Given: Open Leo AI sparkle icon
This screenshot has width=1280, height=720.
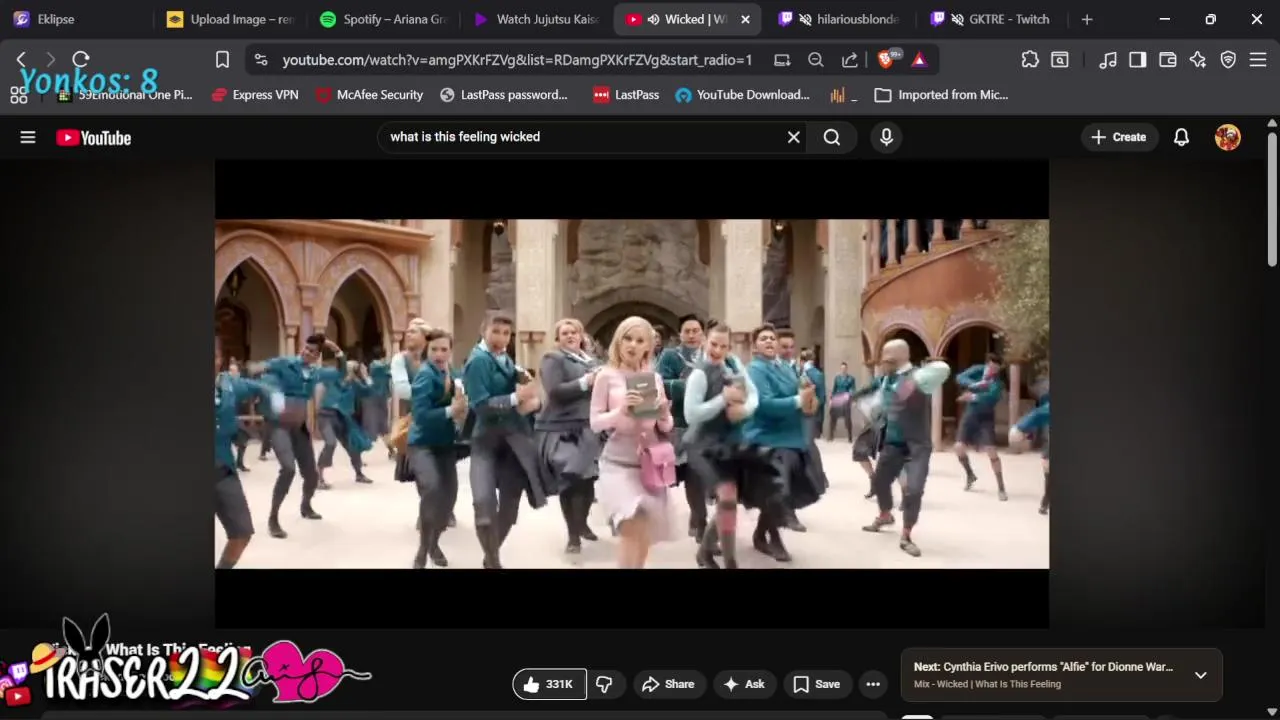Looking at the screenshot, I should coord(1198,60).
